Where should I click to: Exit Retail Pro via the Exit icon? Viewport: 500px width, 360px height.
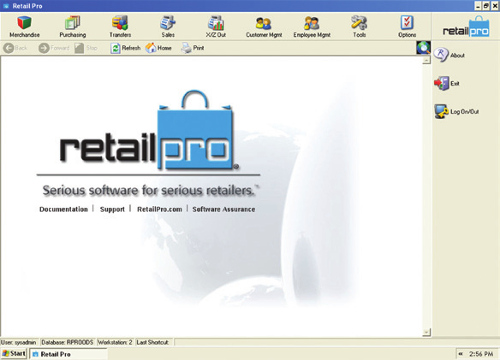click(x=446, y=83)
